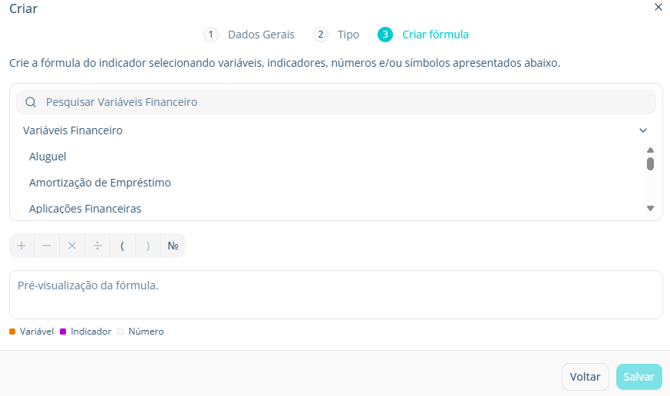Image resolution: width=670 pixels, height=396 pixels.
Task: Insert an opening parenthesis
Action: pos(123,246)
